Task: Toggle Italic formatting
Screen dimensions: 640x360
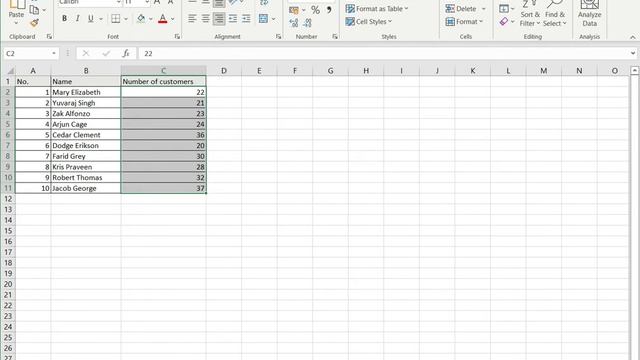Action: (78, 19)
